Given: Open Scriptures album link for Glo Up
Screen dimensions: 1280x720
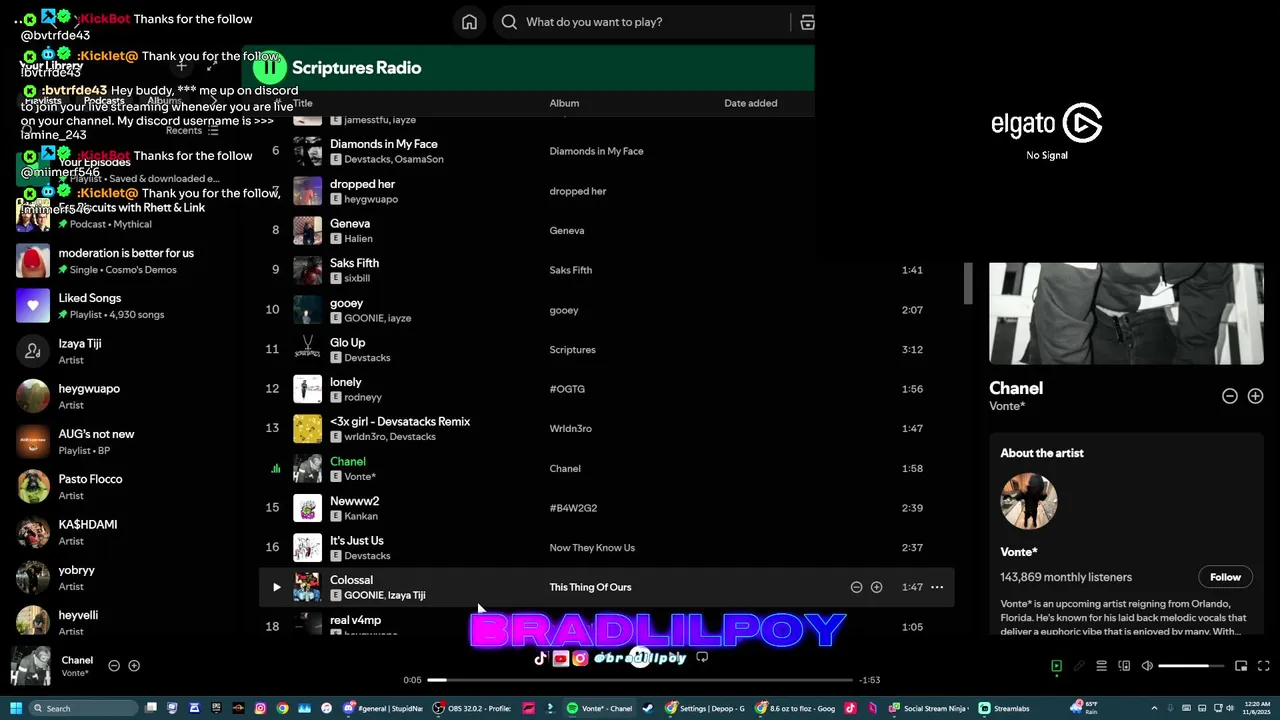Looking at the screenshot, I should coord(572,350).
